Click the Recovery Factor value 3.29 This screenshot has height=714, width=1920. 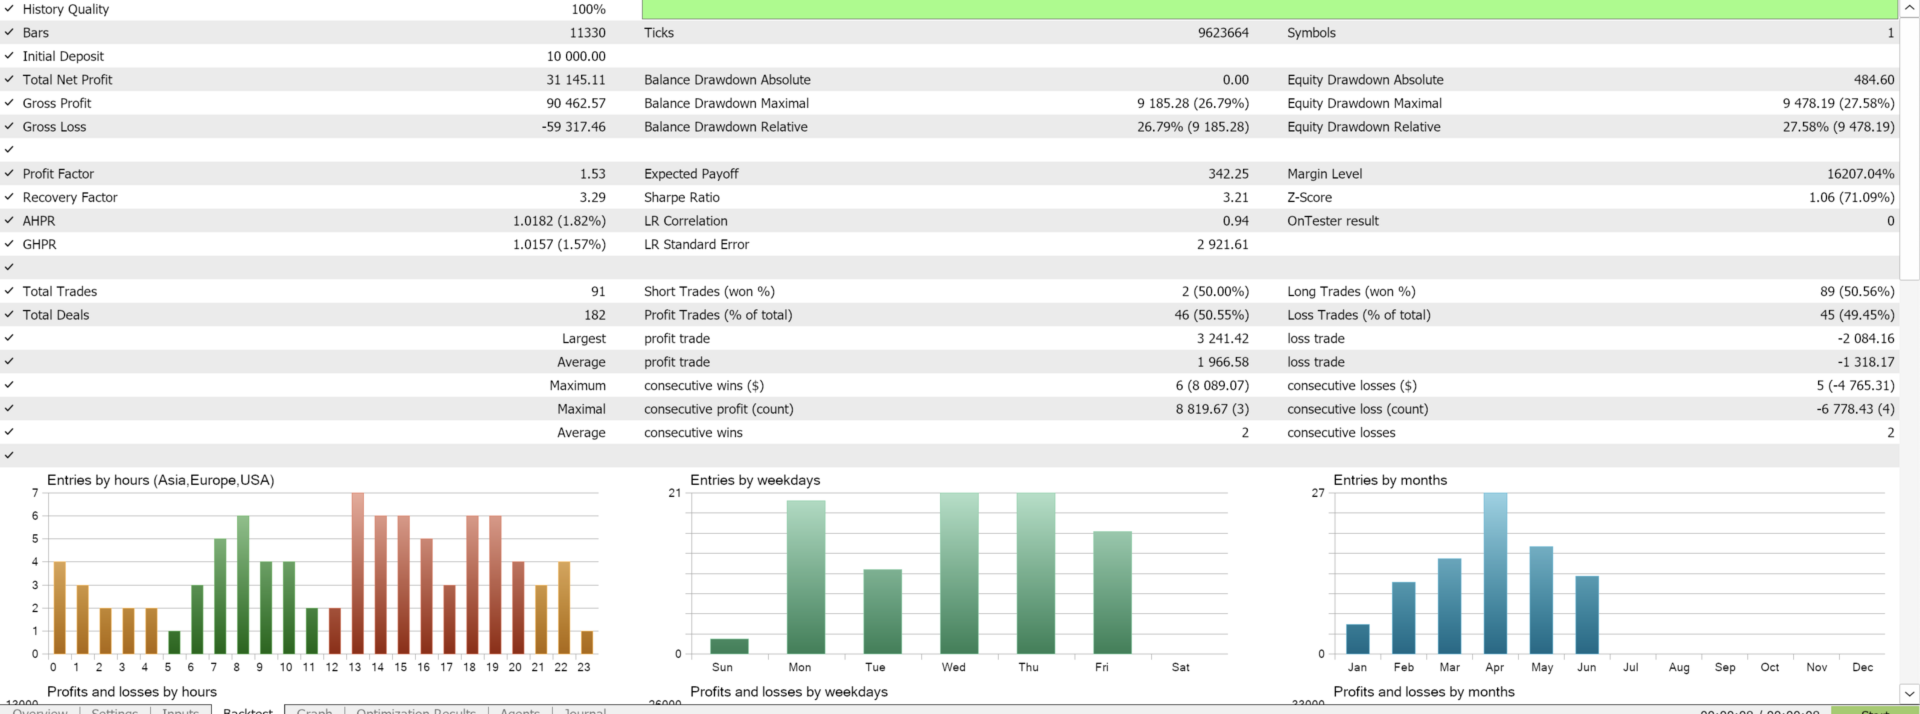click(593, 197)
